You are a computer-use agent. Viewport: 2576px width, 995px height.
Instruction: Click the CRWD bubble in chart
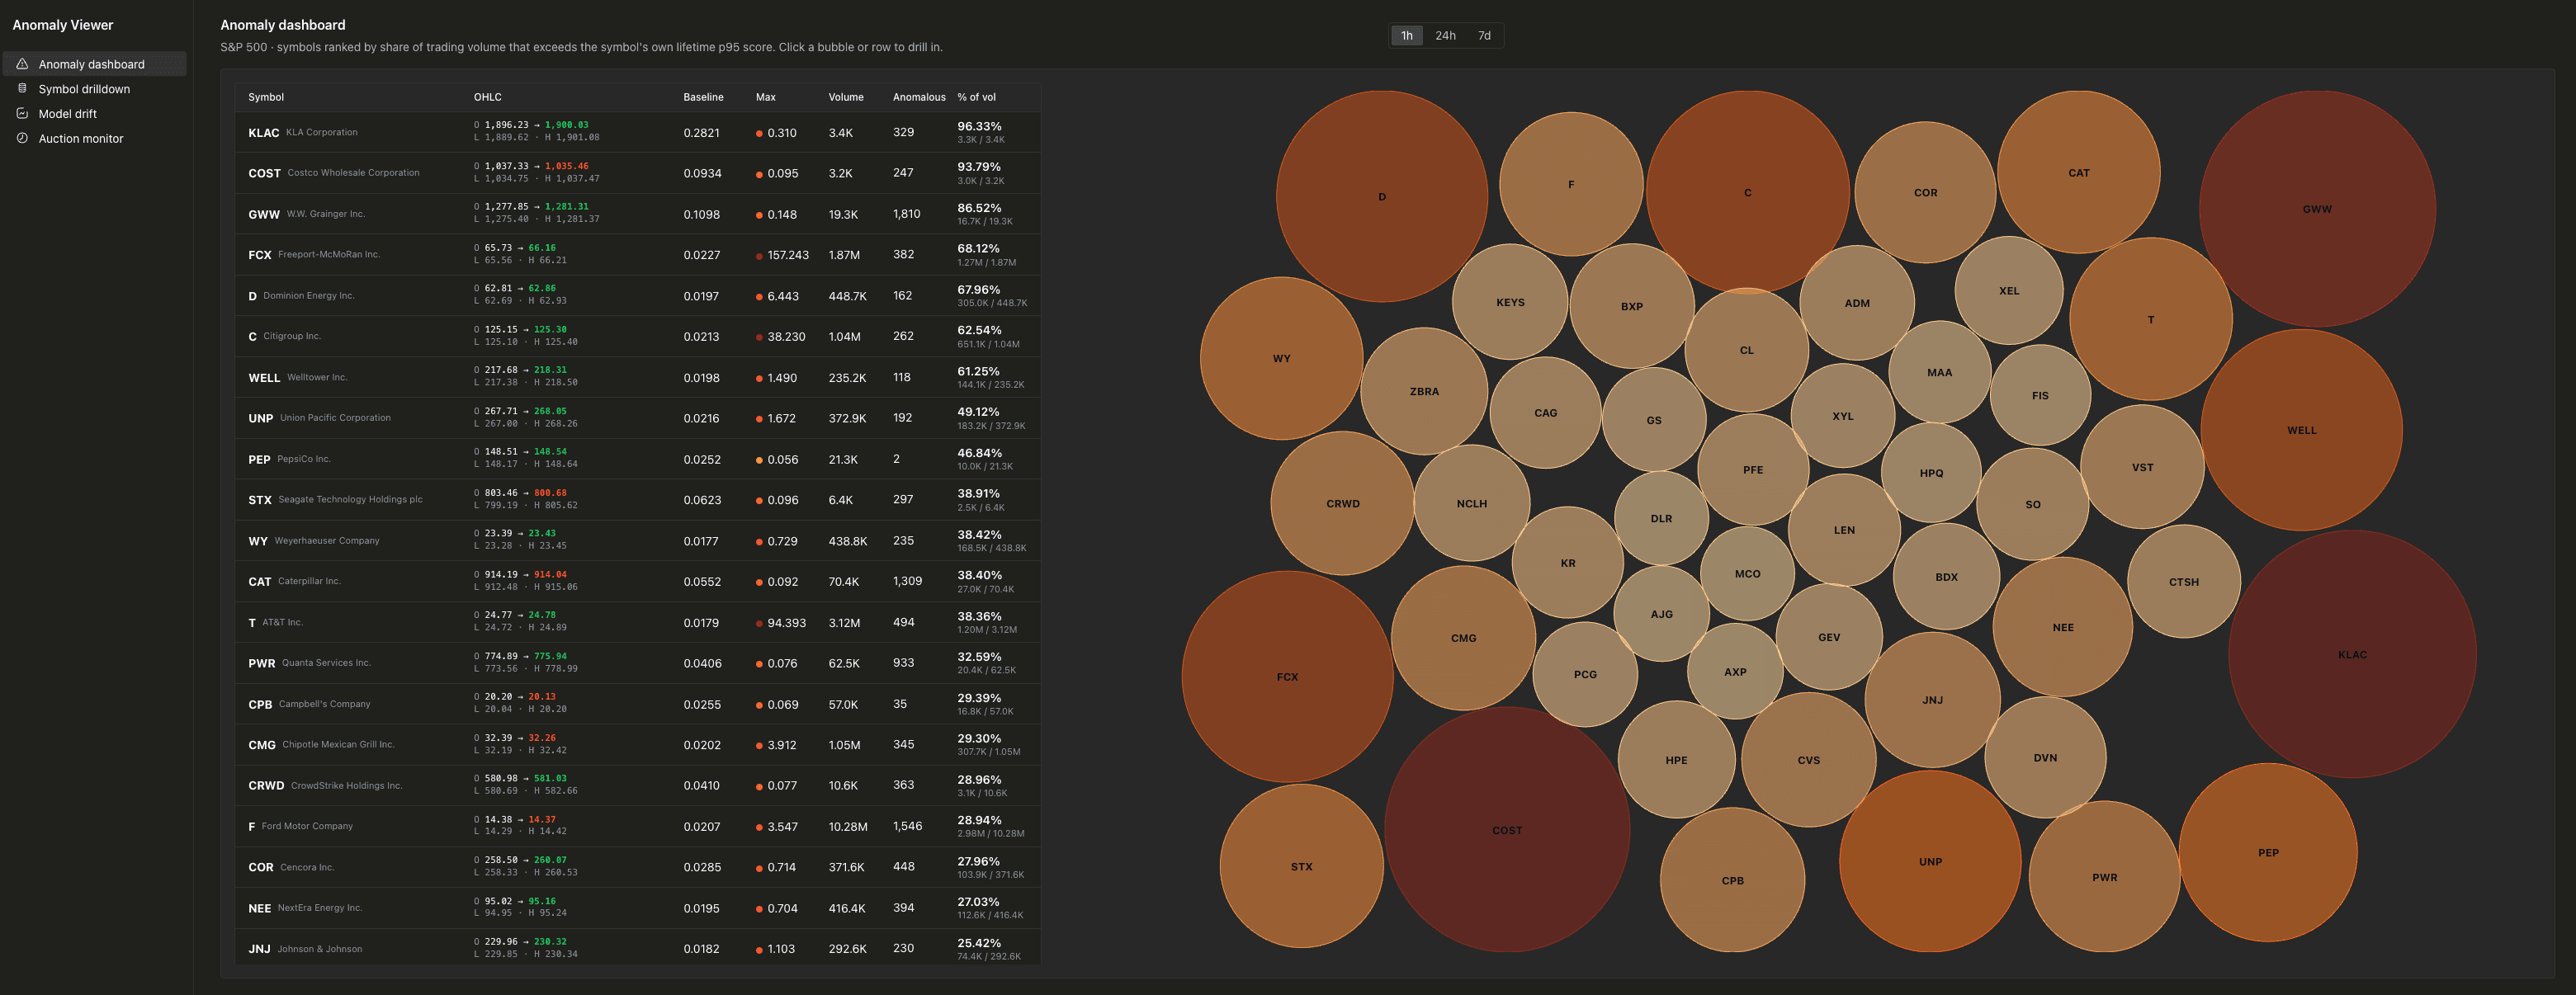tap(1342, 503)
